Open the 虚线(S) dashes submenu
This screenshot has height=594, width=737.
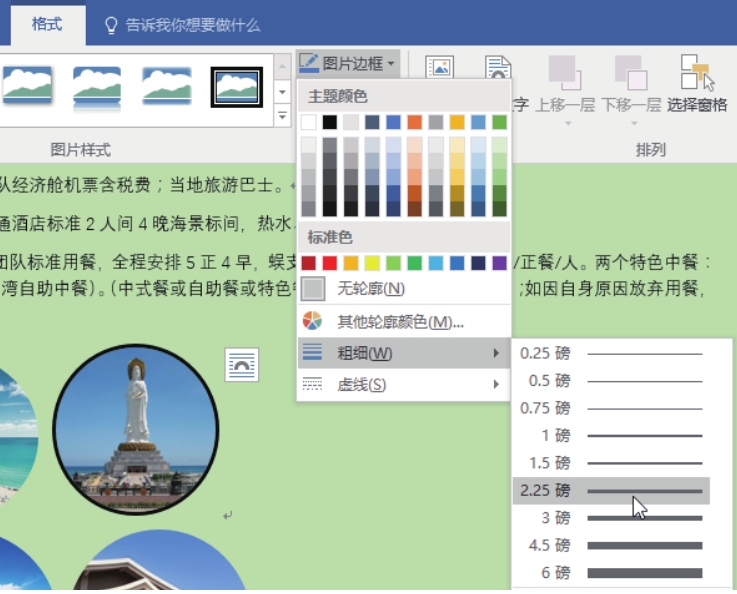pyautogui.click(x=404, y=384)
